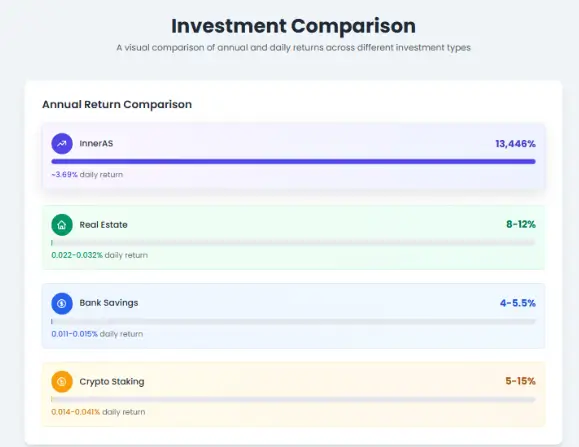The height and width of the screenshot is (447, 579).
Task: Click the subtitle about annual and daily returns
Action: pos(293,48)
